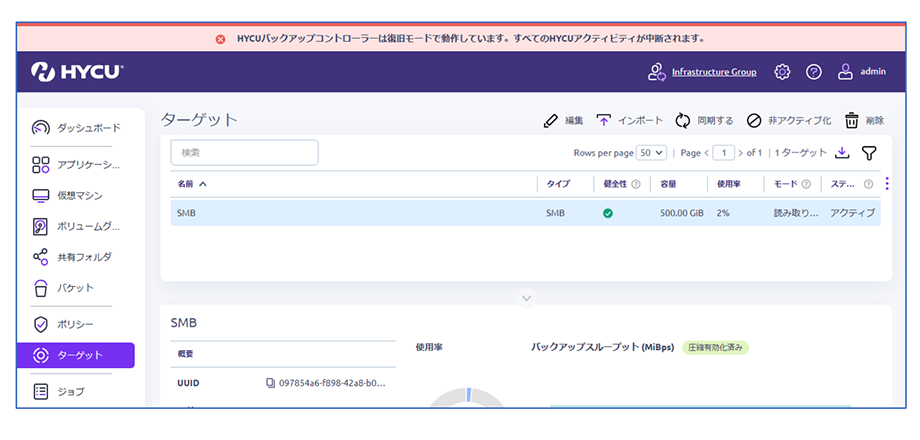Click the admin user icon
Screen dimensions: 920x440
(844, 72)
